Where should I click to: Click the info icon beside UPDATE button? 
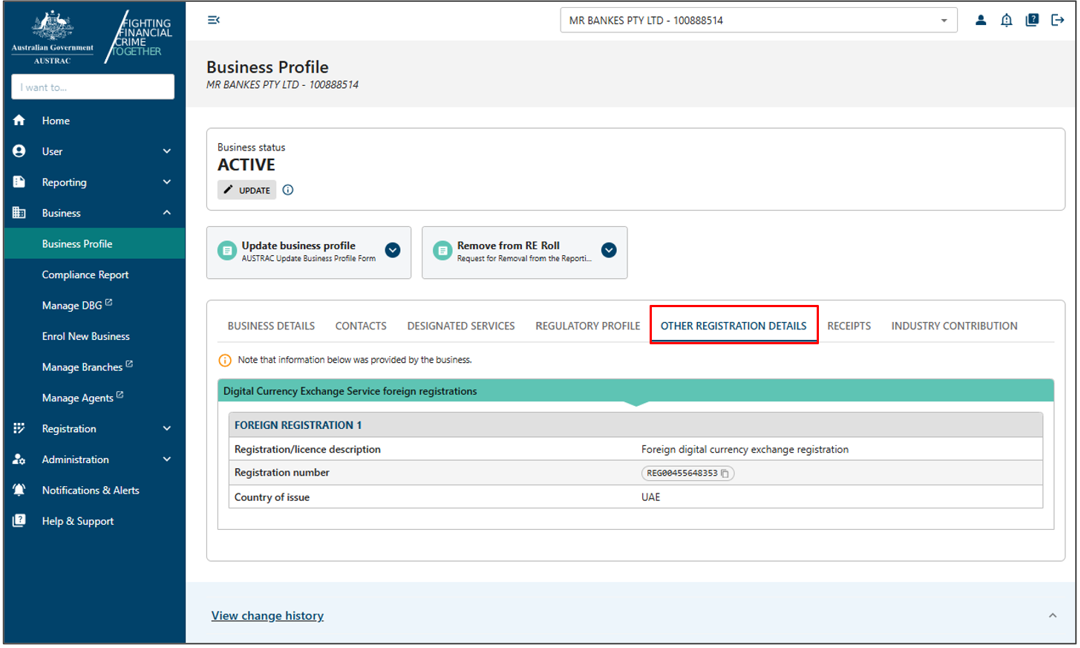287,189
